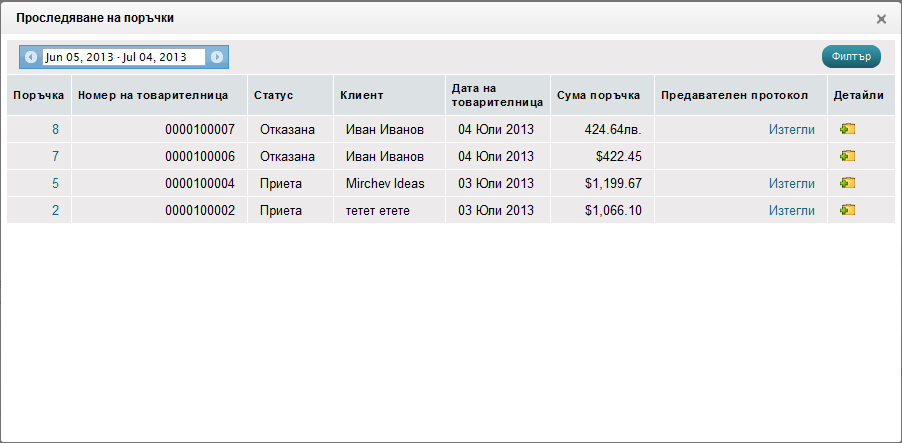Screen dimensions: 902x443
Task: Open details icon for order 8
Action: pos(847,129)
